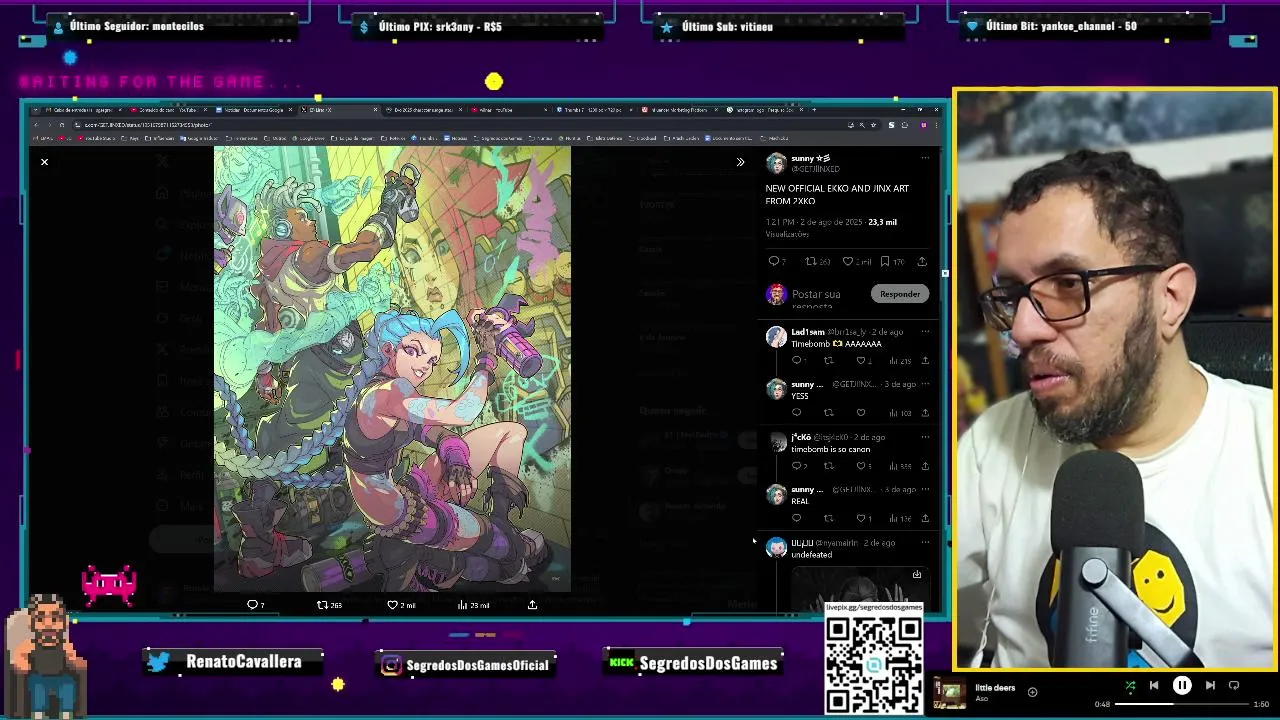This screenshot has height=720, width=1280.
Task: Skip to previous track in music player
Action: pos(1154,686)
